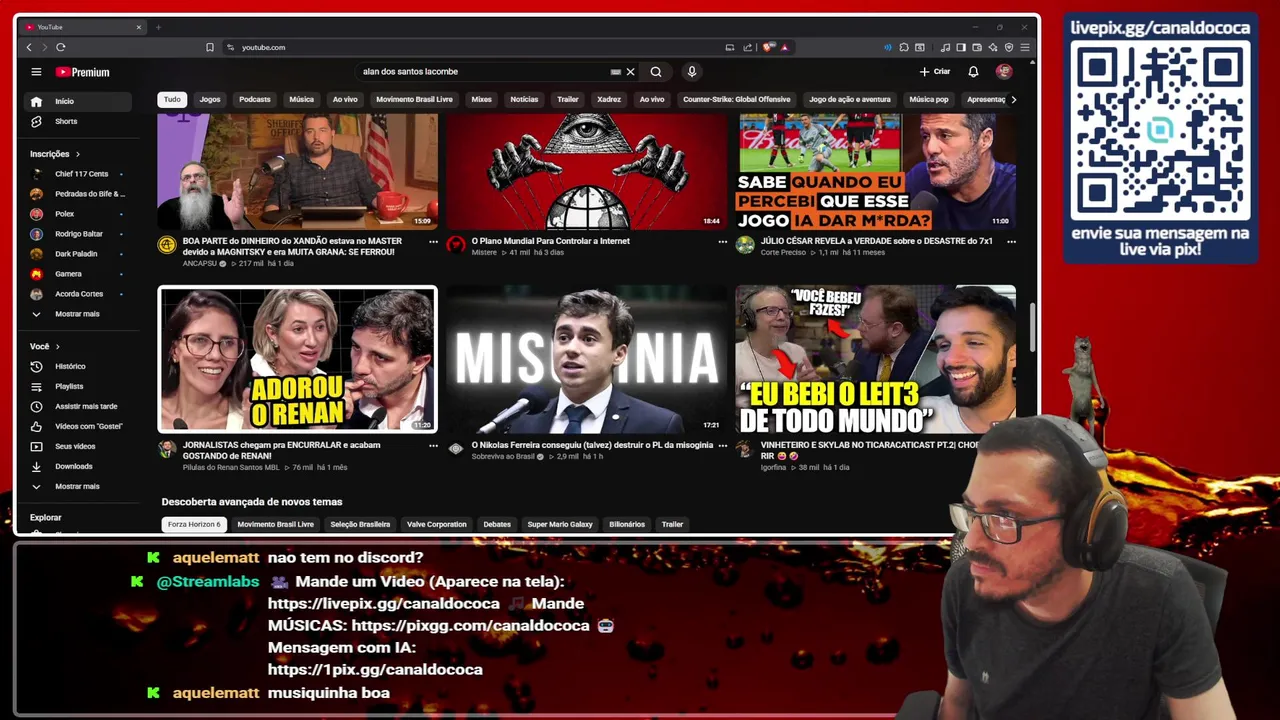This screenshot has width=1280, height=720.
Task: Open the Shorts sidebar item
Action: pos(78,121)
